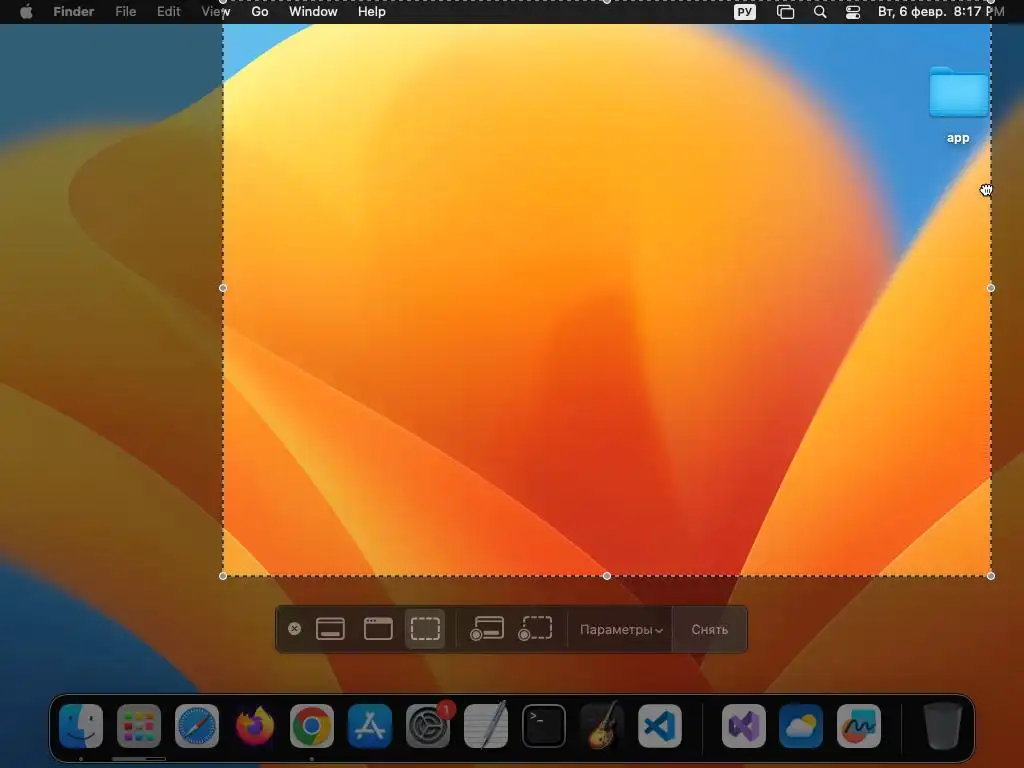
Task: Open the Go menu
Action: (x=260, y=12)
